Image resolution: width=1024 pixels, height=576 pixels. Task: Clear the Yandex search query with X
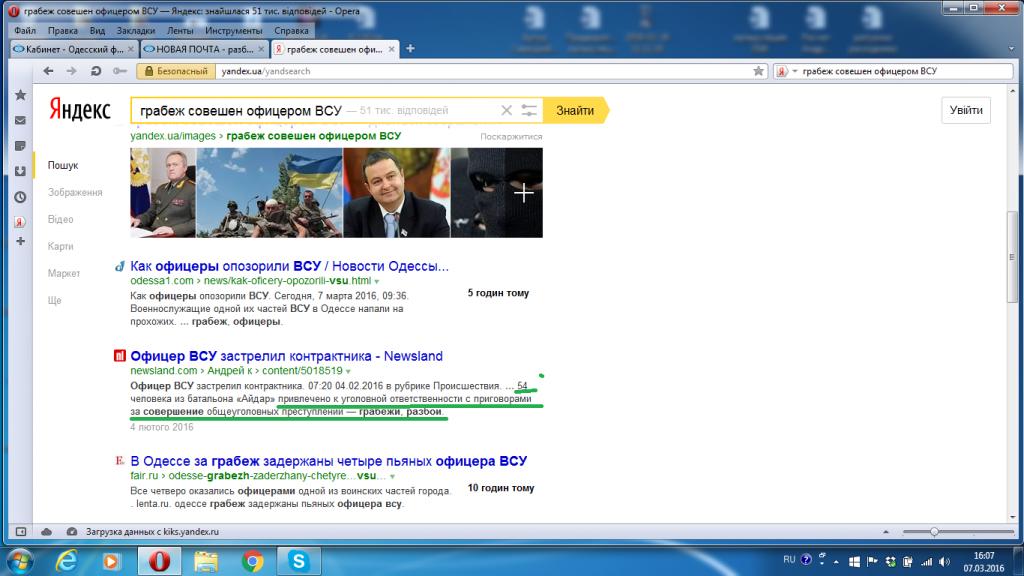pos(506,110)
